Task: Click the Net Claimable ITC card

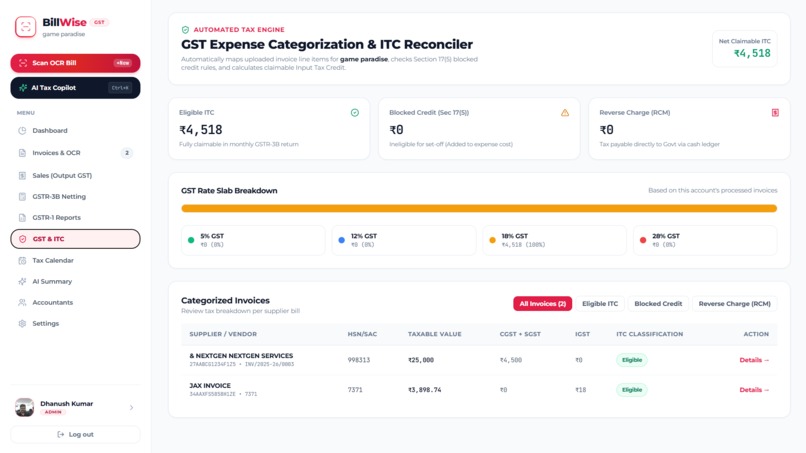Action: click(x=744, y=48)
